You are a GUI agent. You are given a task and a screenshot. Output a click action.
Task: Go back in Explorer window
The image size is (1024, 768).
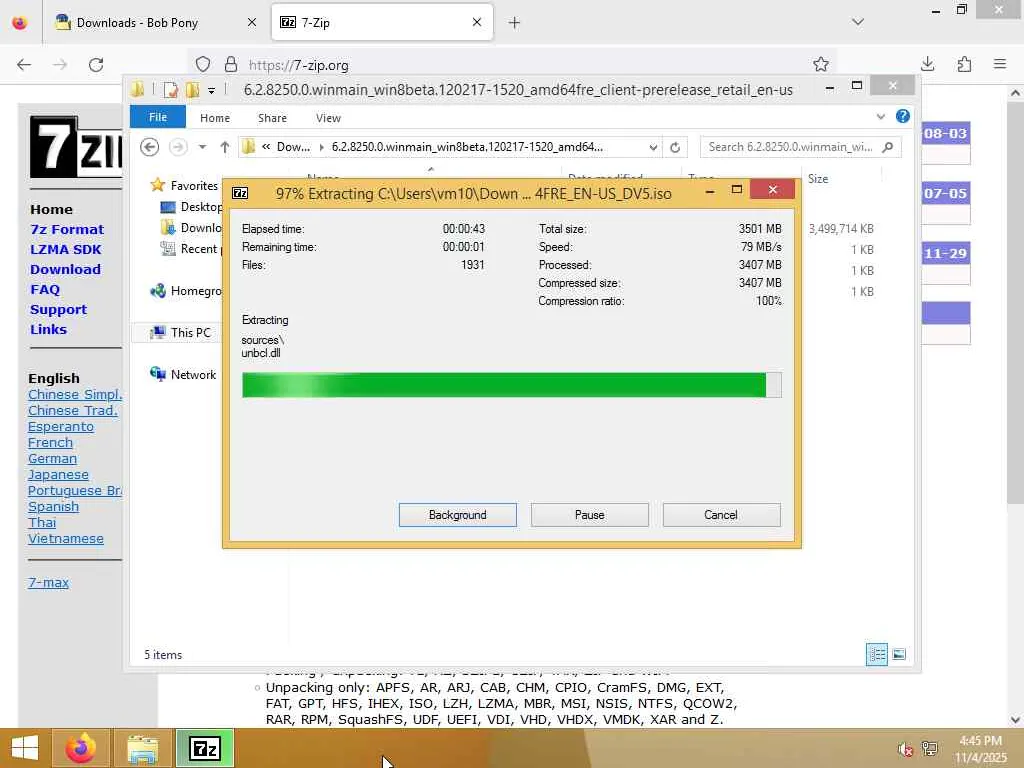[150, 147]
